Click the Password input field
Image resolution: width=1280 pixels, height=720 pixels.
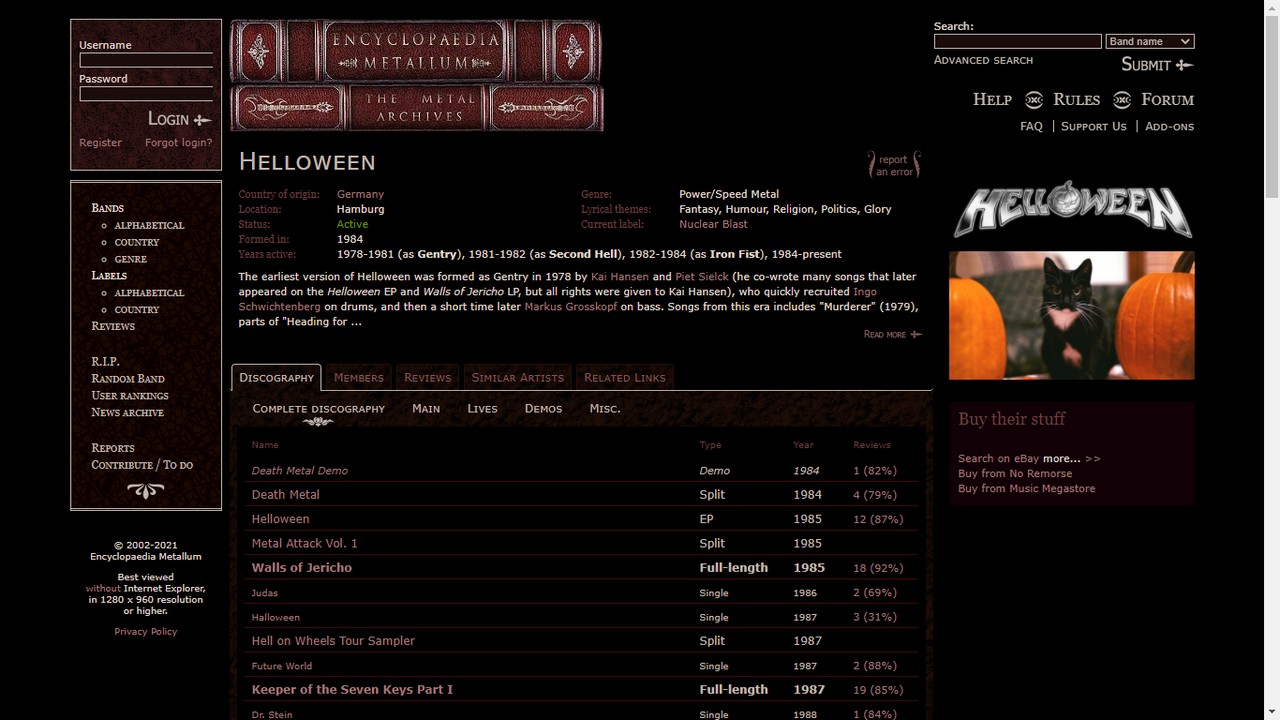(146, 93)
